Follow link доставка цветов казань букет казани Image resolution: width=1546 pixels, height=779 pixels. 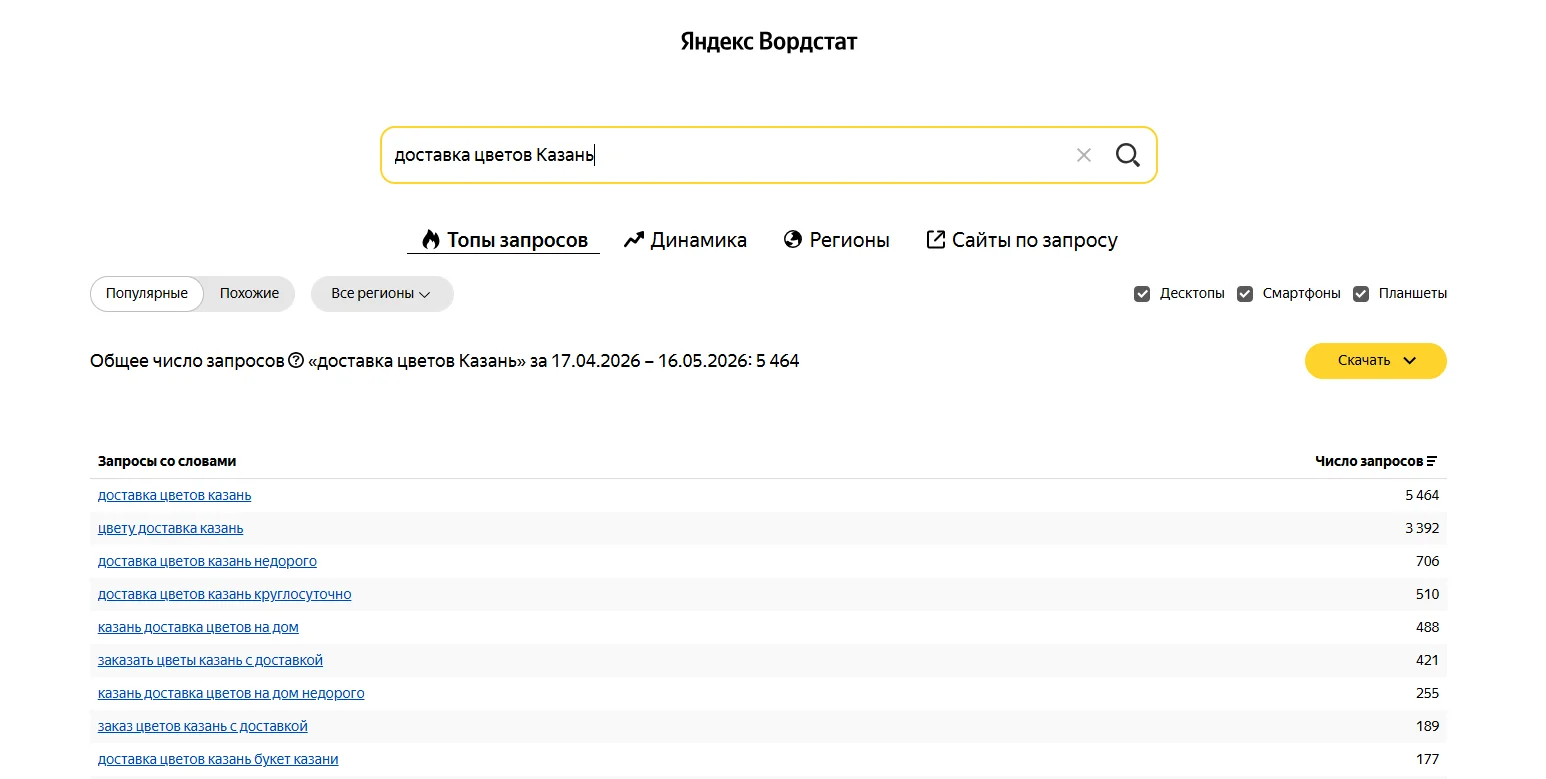tap(218, 759)
